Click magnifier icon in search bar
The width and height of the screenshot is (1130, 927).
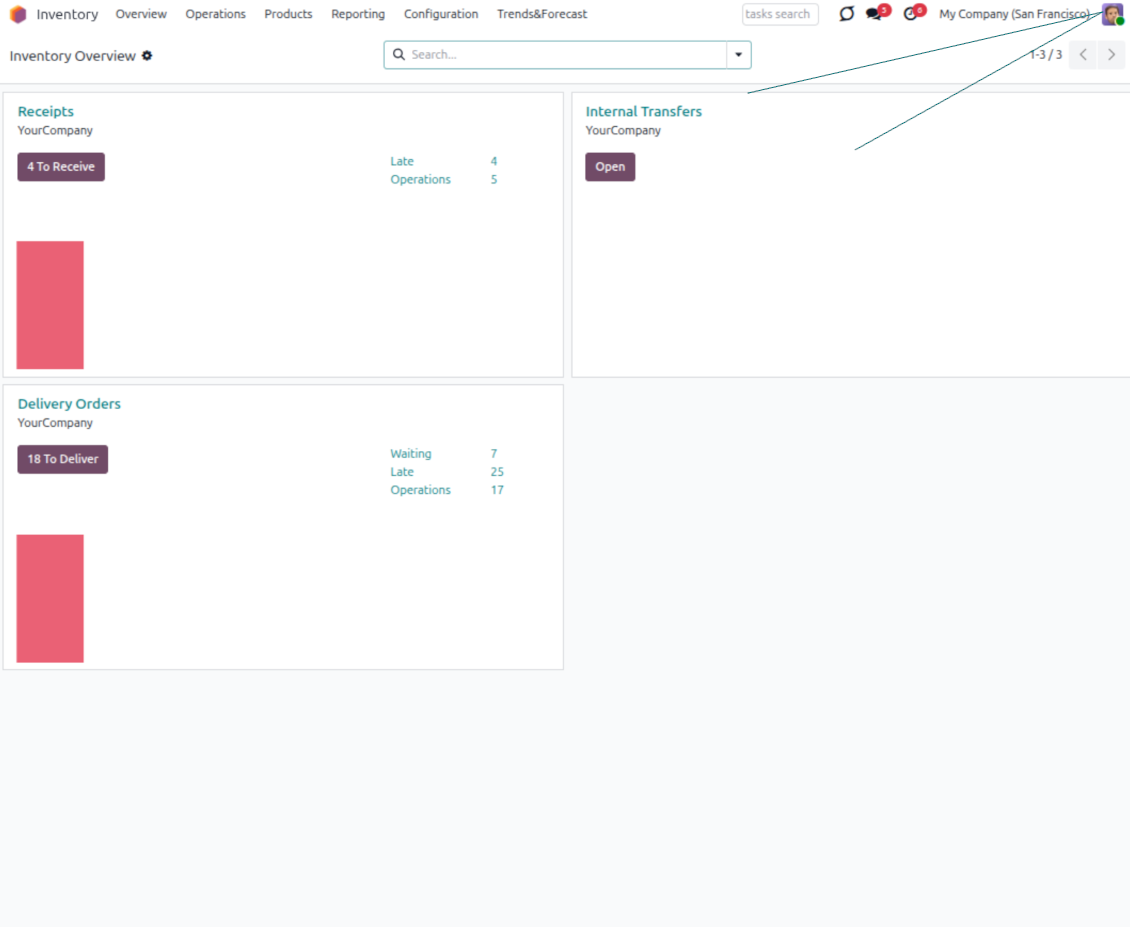pos(399,55)
